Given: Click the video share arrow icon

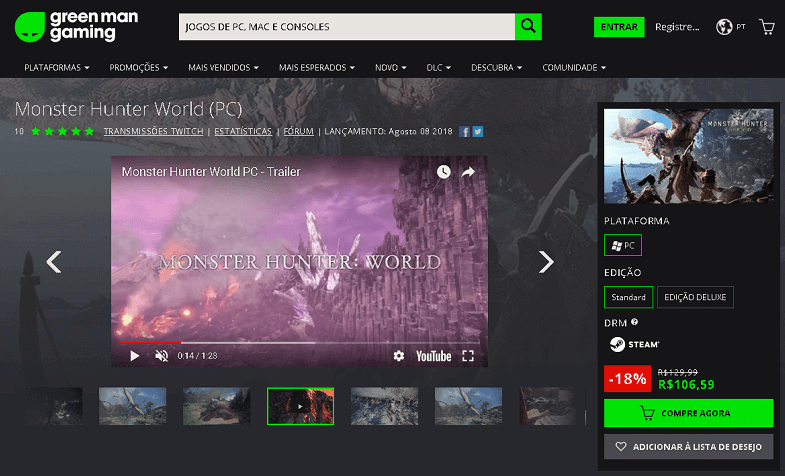Looking at the screenshot, I should (x=468, y=172).
